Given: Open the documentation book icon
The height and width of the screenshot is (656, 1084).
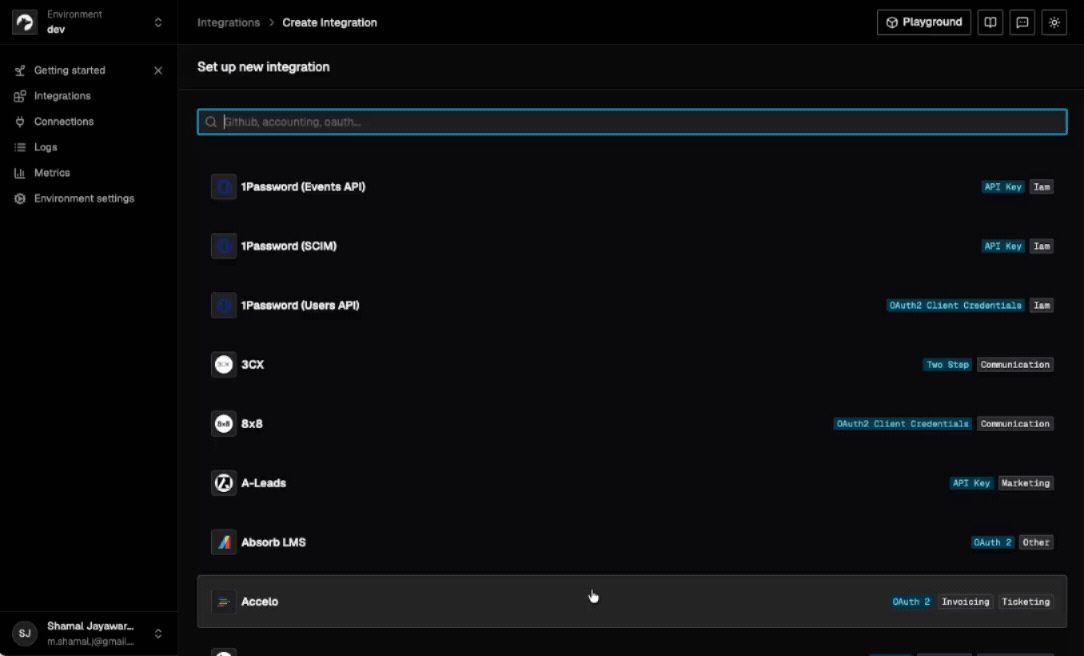Looking at the screenshot, I should (x=990, y=22).
